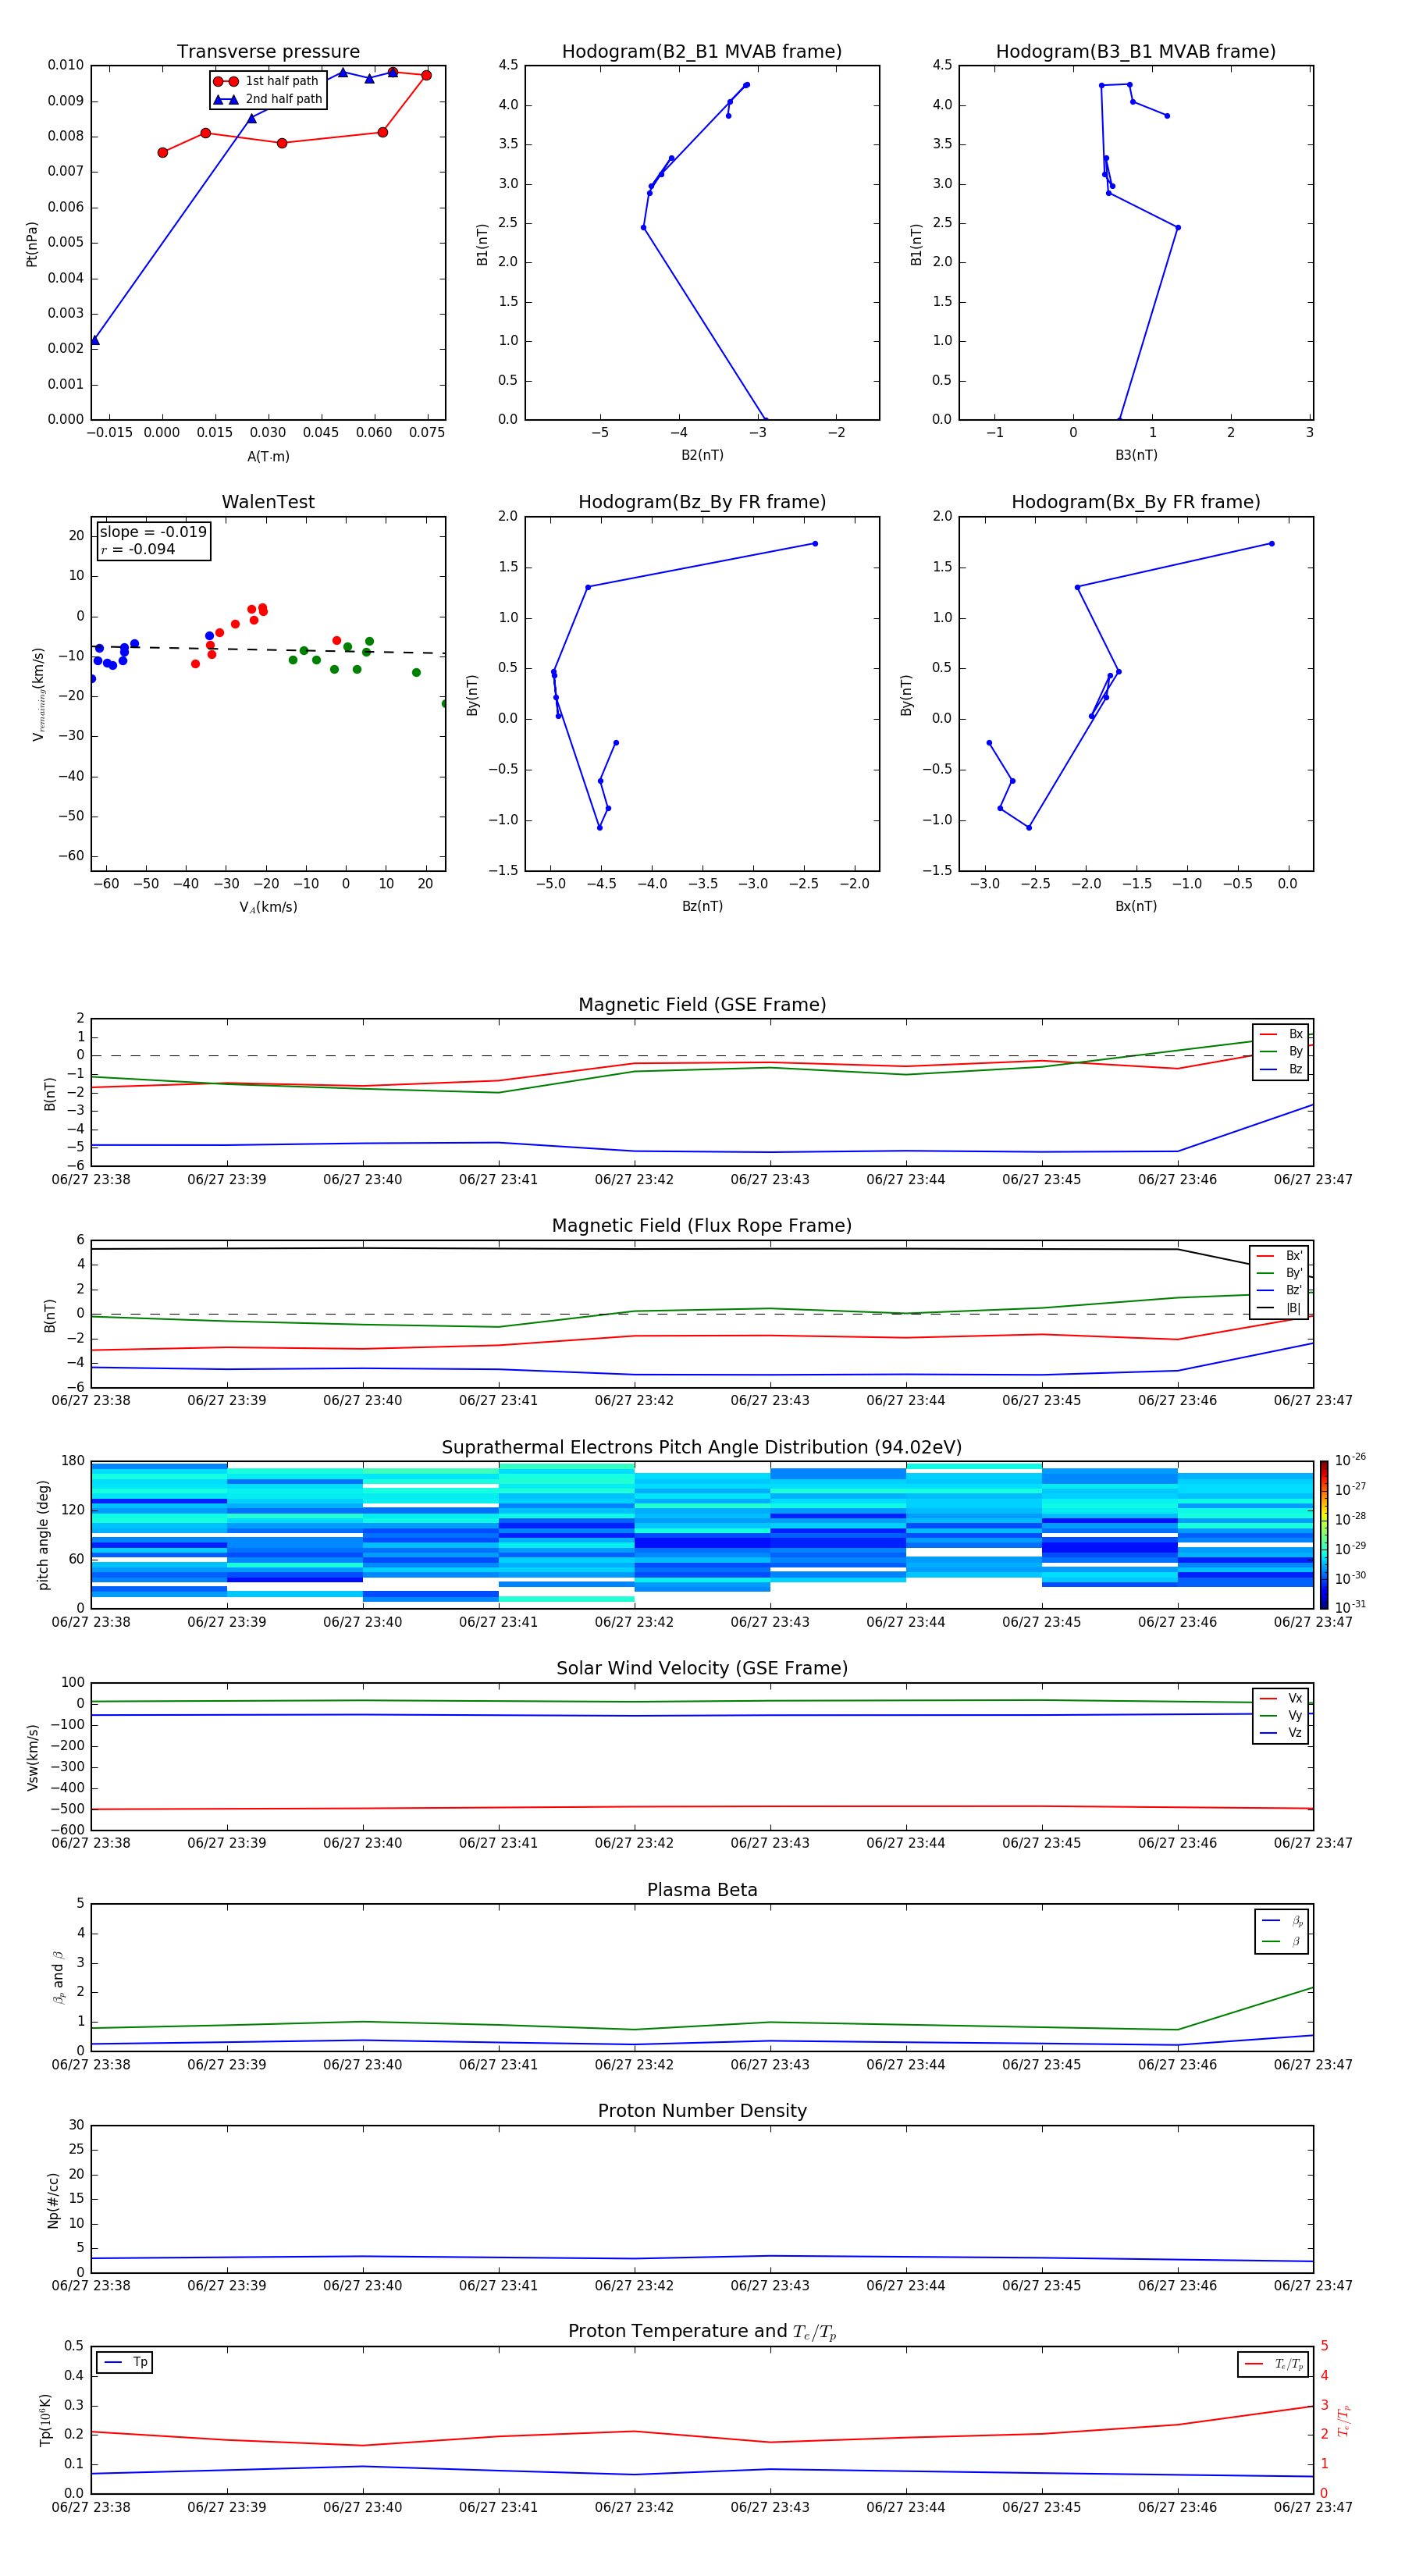The image size is (1405, 2576).
Task: Click the Solar Wind Velocity (GSE Frame) title
Action: point(701,1668)
